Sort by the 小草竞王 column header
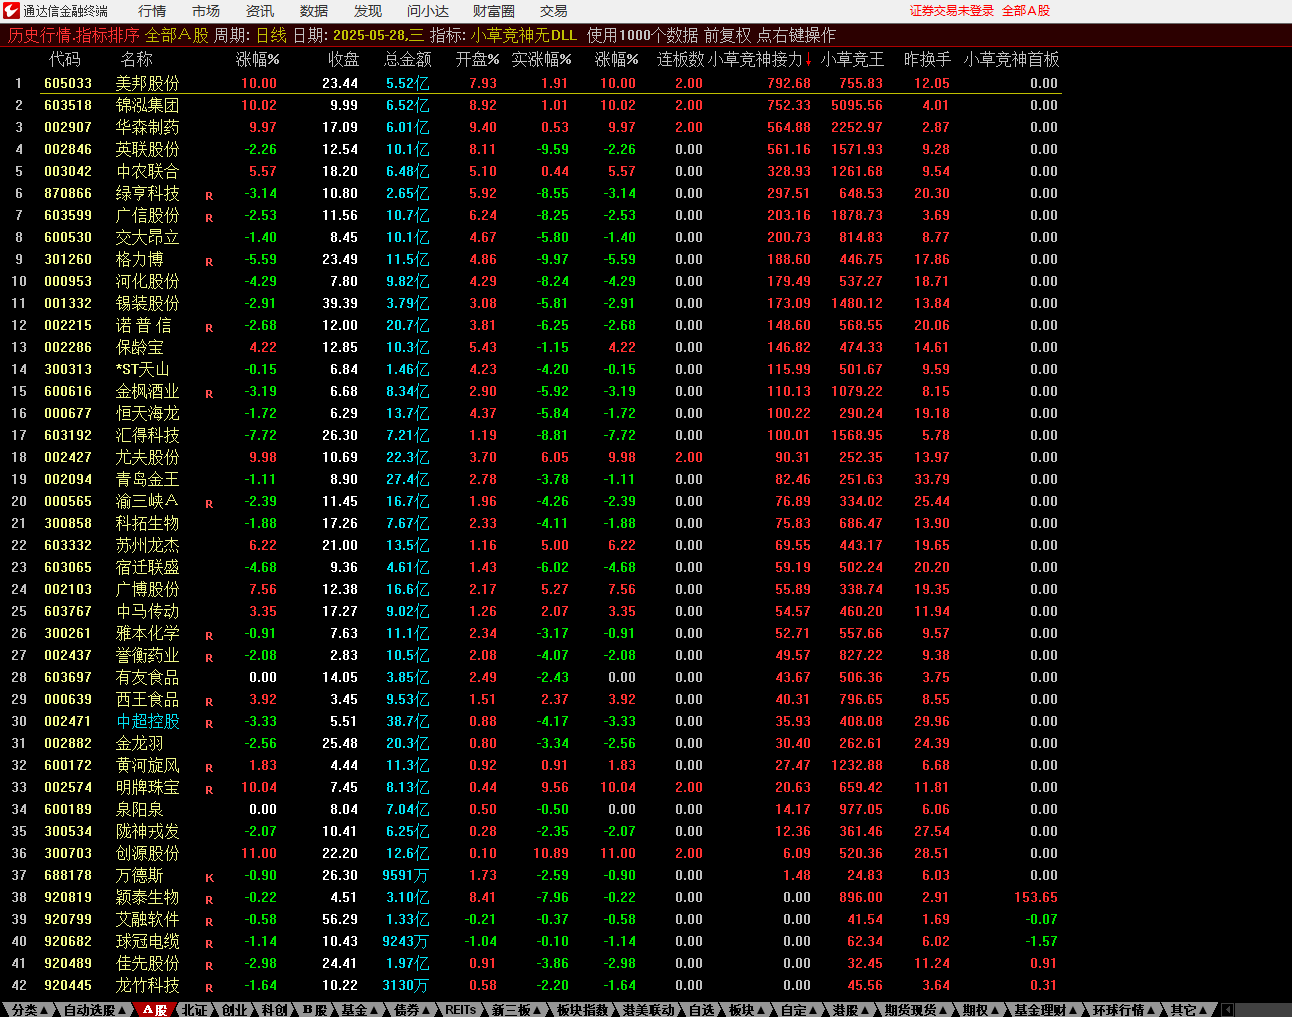This screenshot has height=1017, width=1292. 852,60
